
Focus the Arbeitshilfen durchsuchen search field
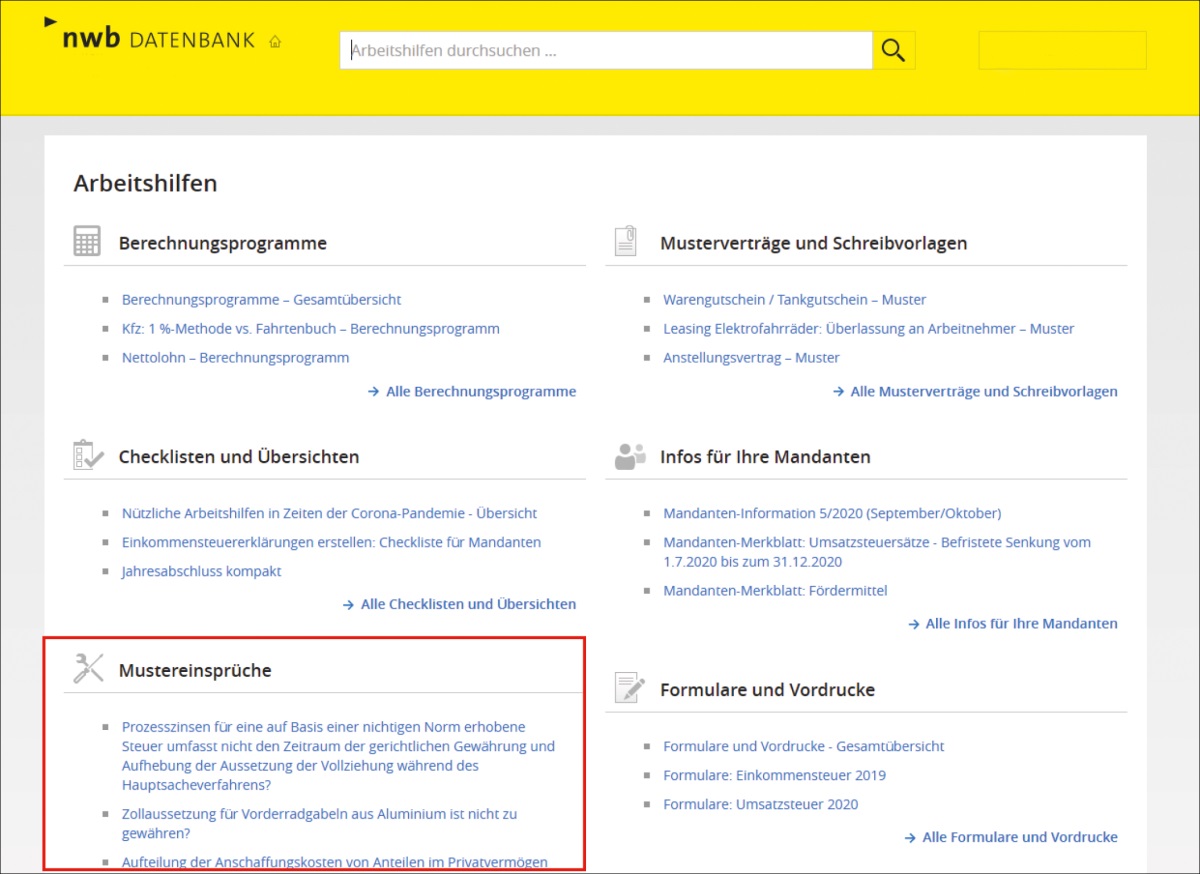pyautogui.click(x=606, y=50)
